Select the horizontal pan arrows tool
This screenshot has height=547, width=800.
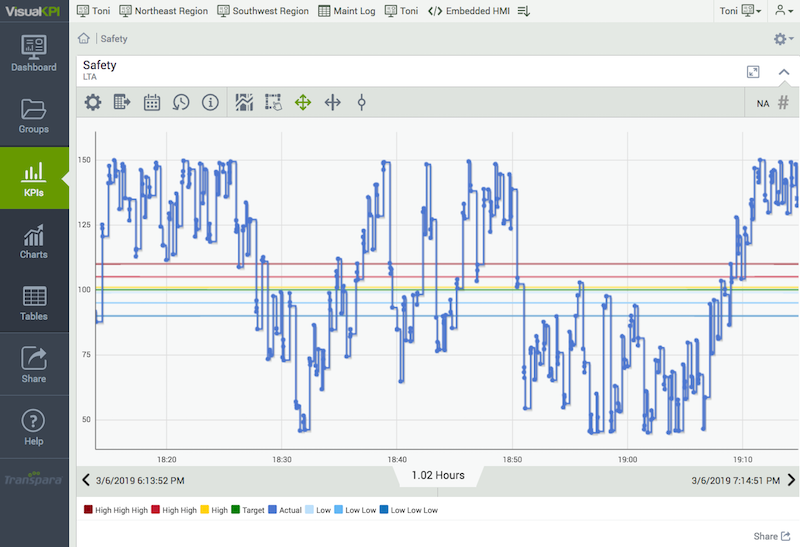point(333,102)
